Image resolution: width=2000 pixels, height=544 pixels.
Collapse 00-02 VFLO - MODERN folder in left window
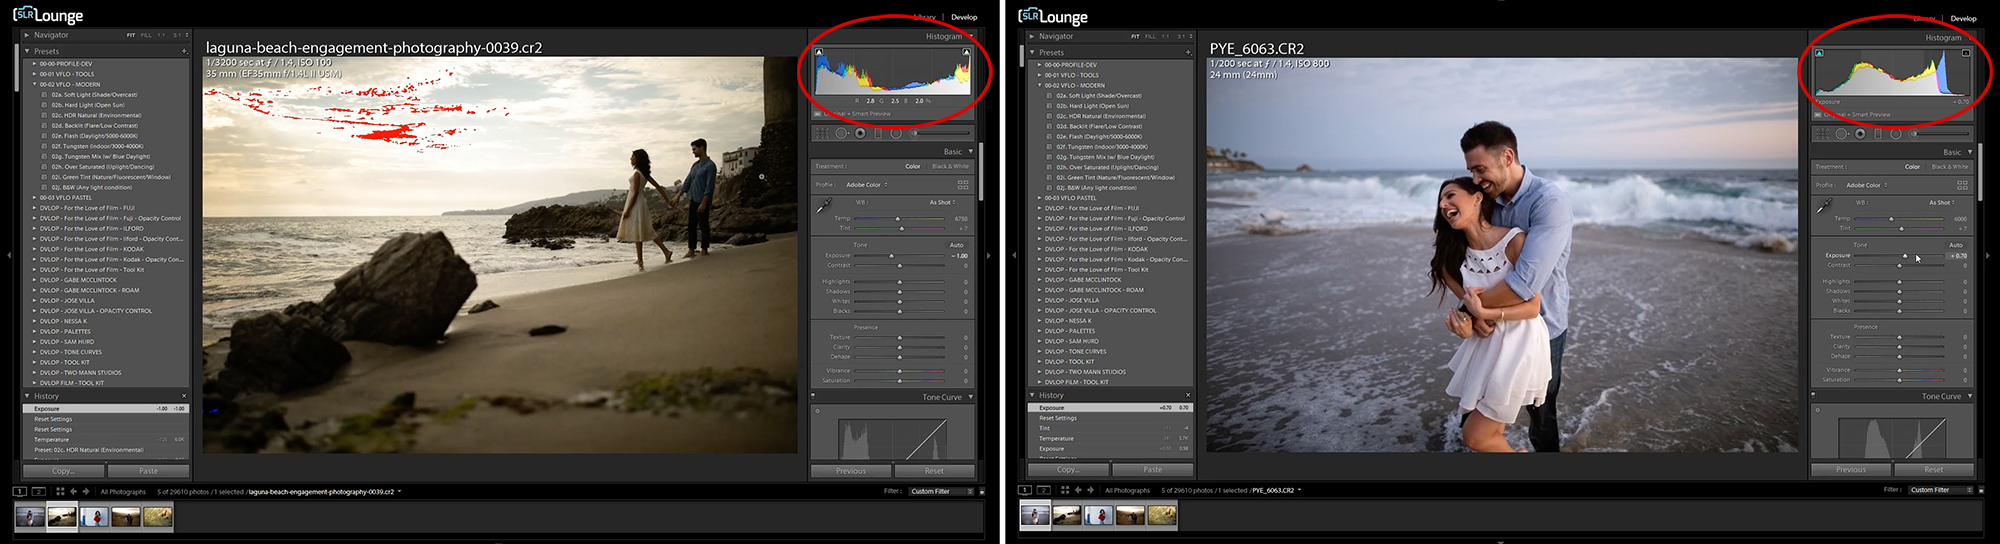[x=34, y=84]
